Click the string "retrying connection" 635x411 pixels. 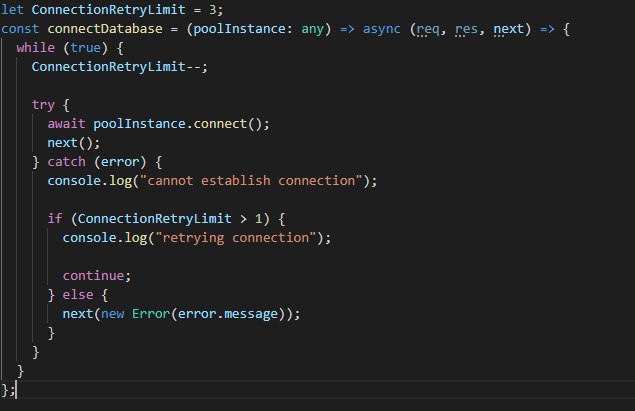pos(235,238)
